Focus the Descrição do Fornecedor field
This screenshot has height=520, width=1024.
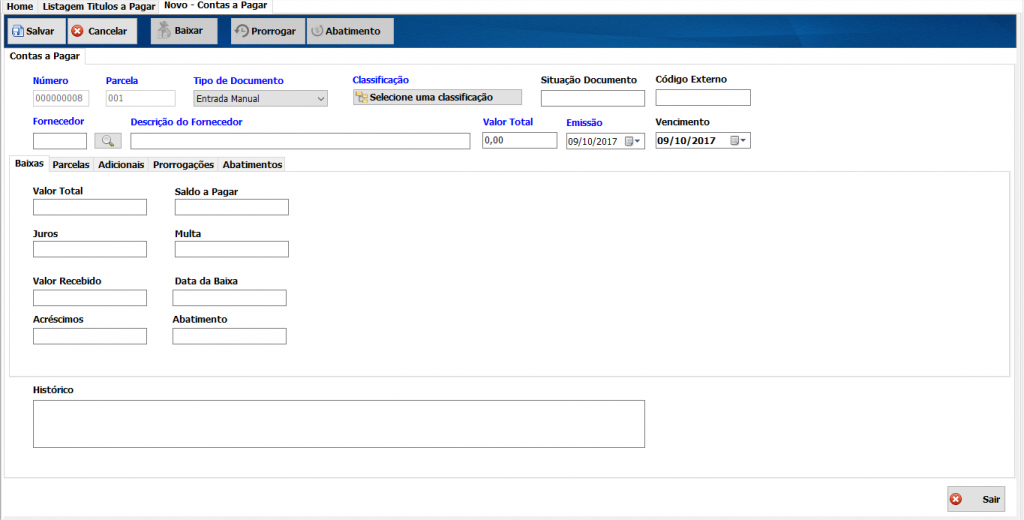[x=299, y=141]
